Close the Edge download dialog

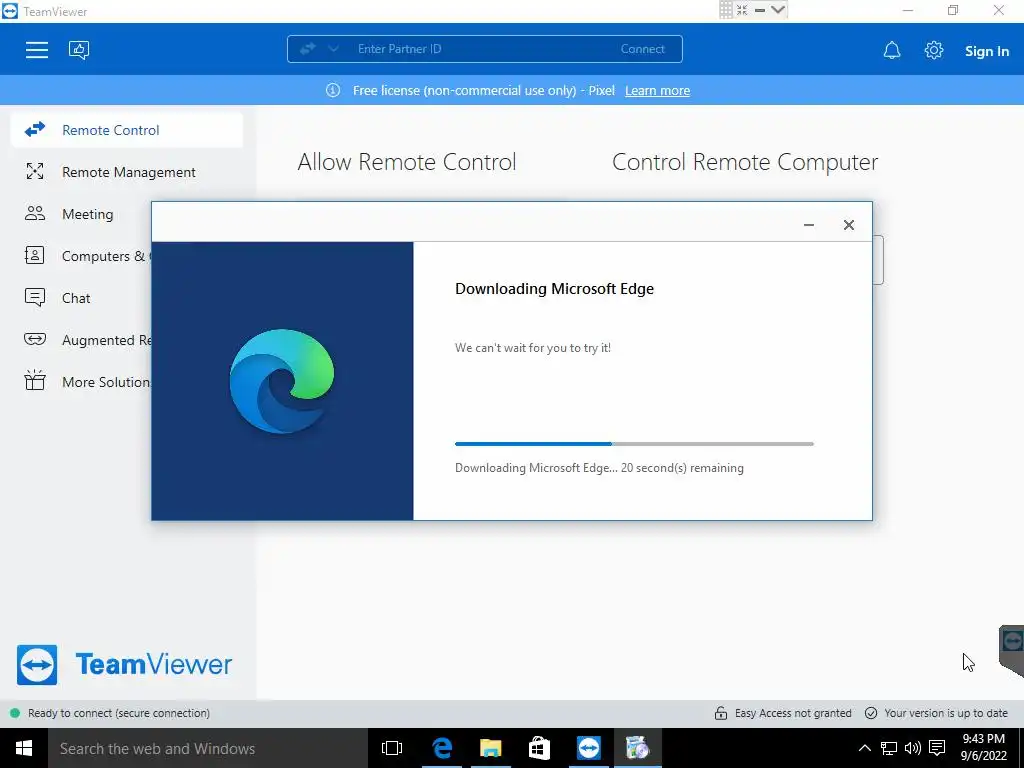click(848, 225)
